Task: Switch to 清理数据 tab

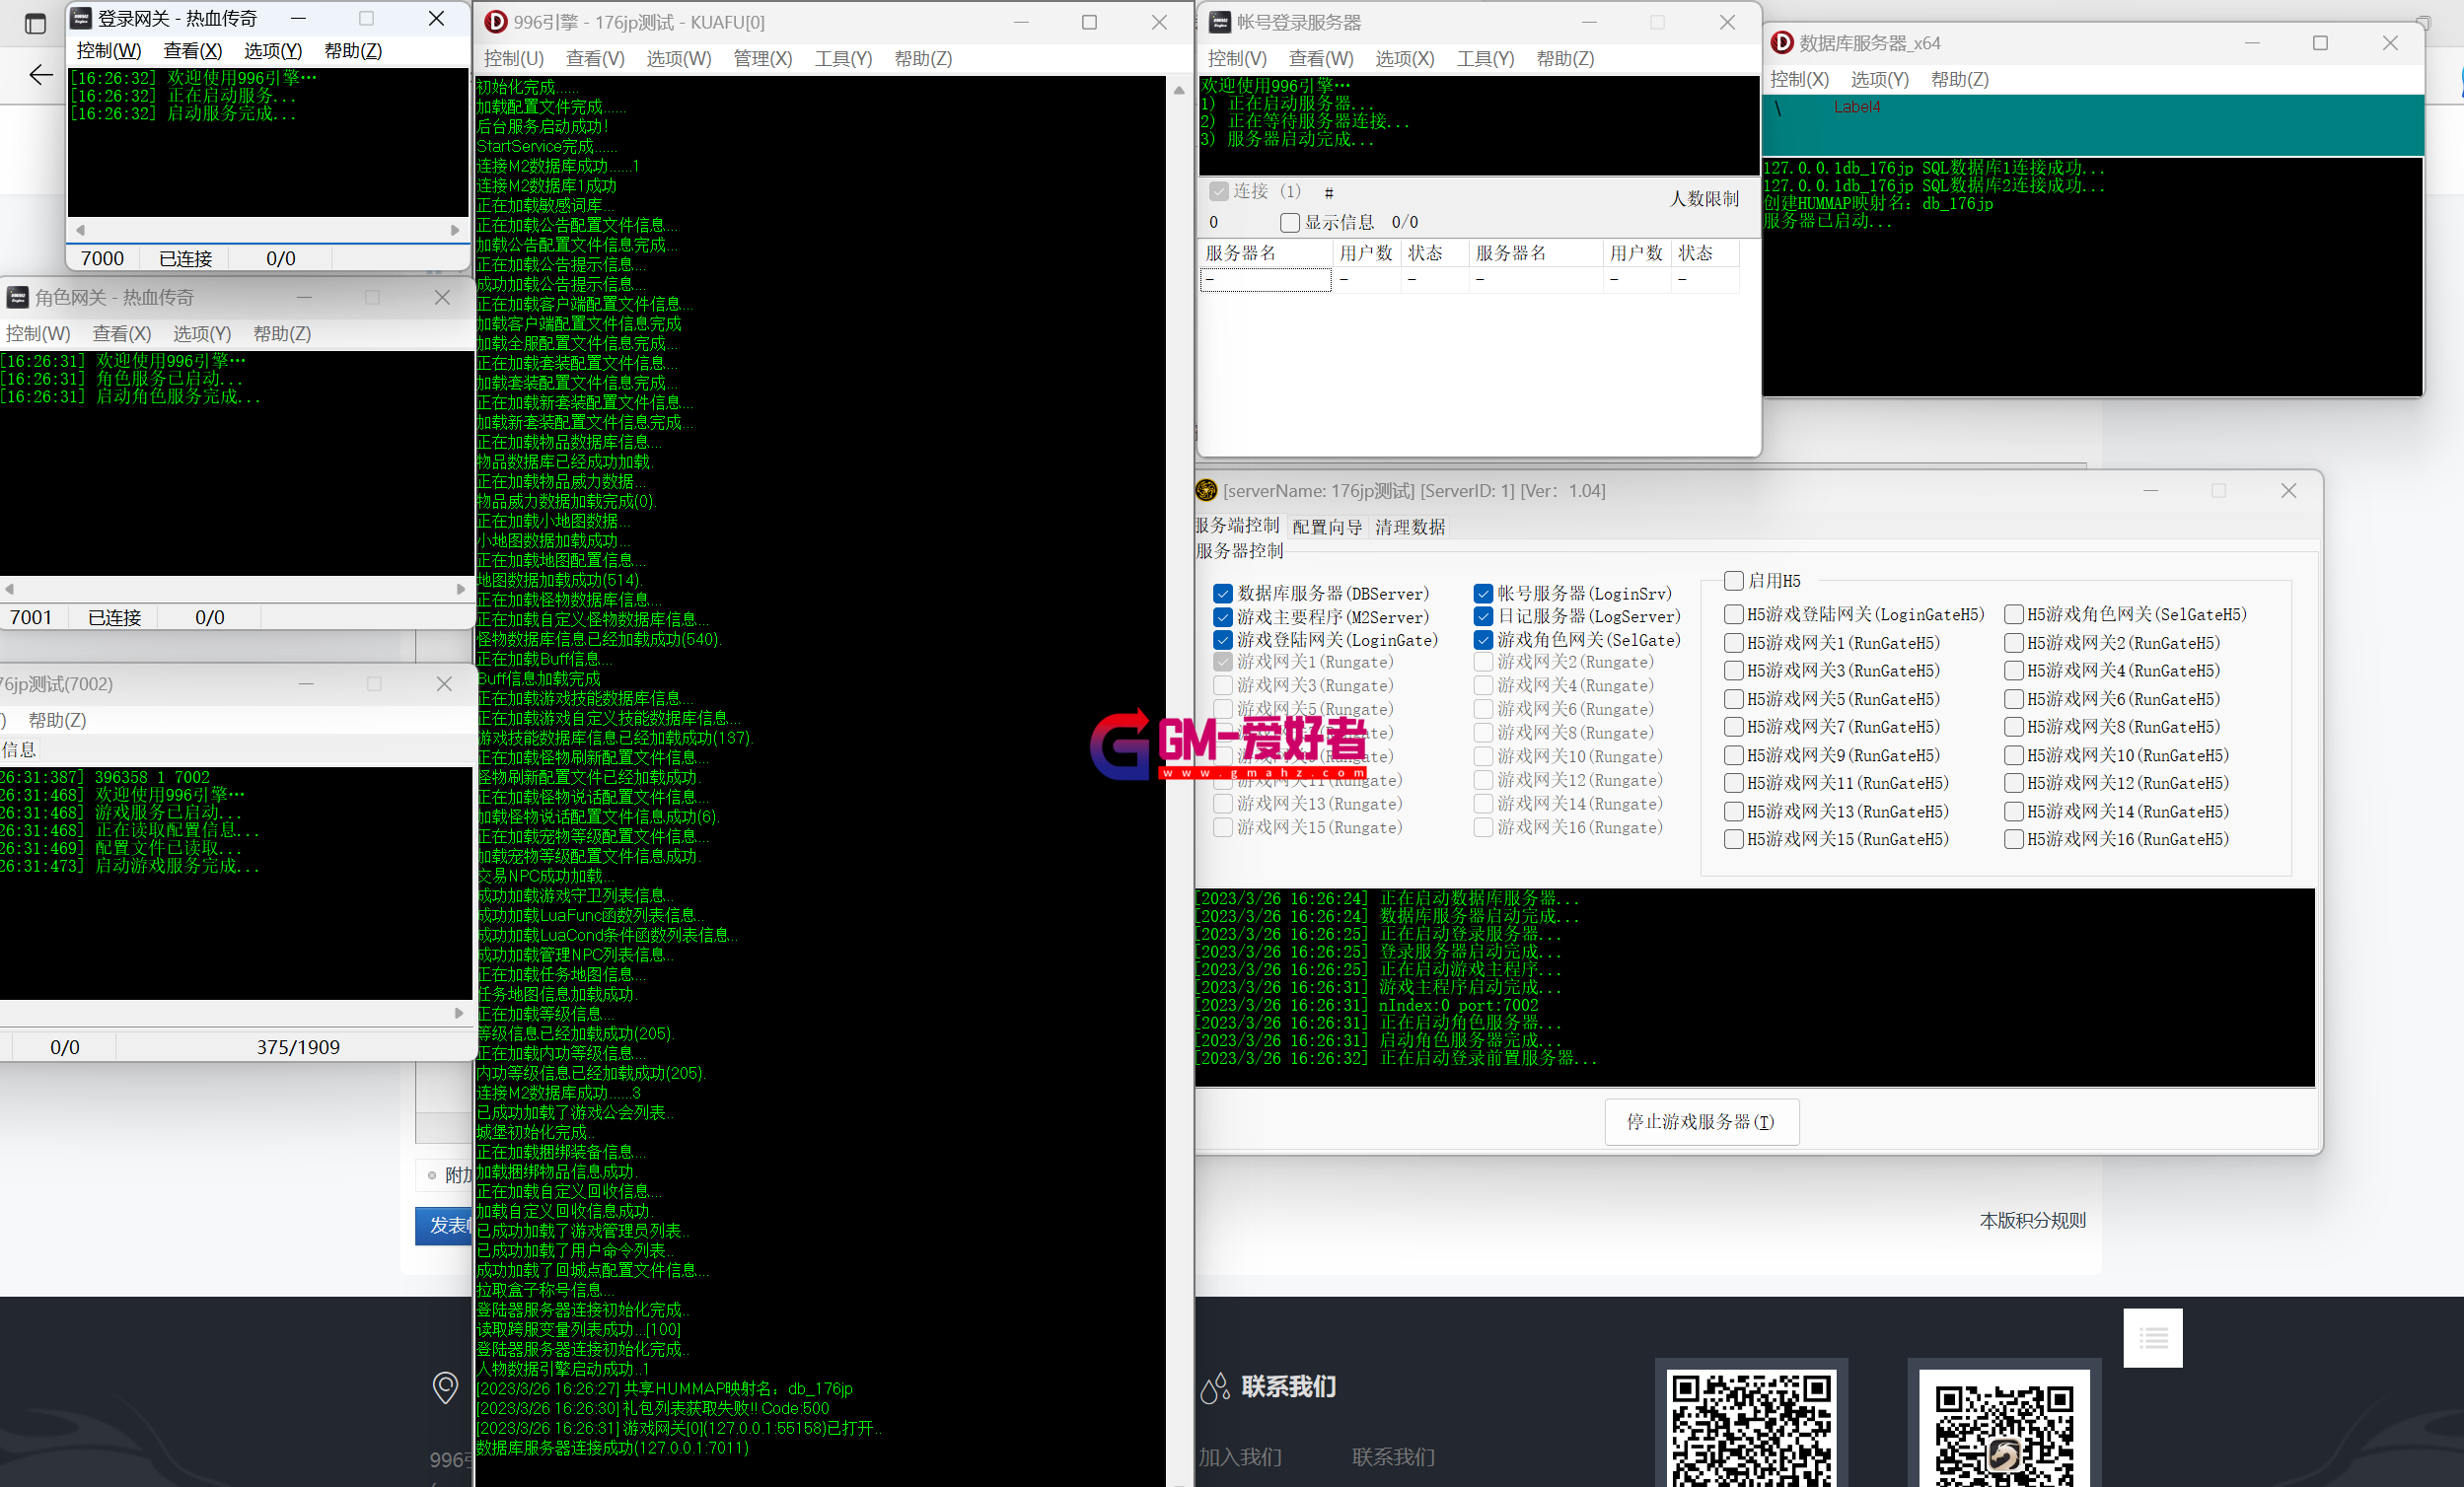Action: tap(1410, 527)
